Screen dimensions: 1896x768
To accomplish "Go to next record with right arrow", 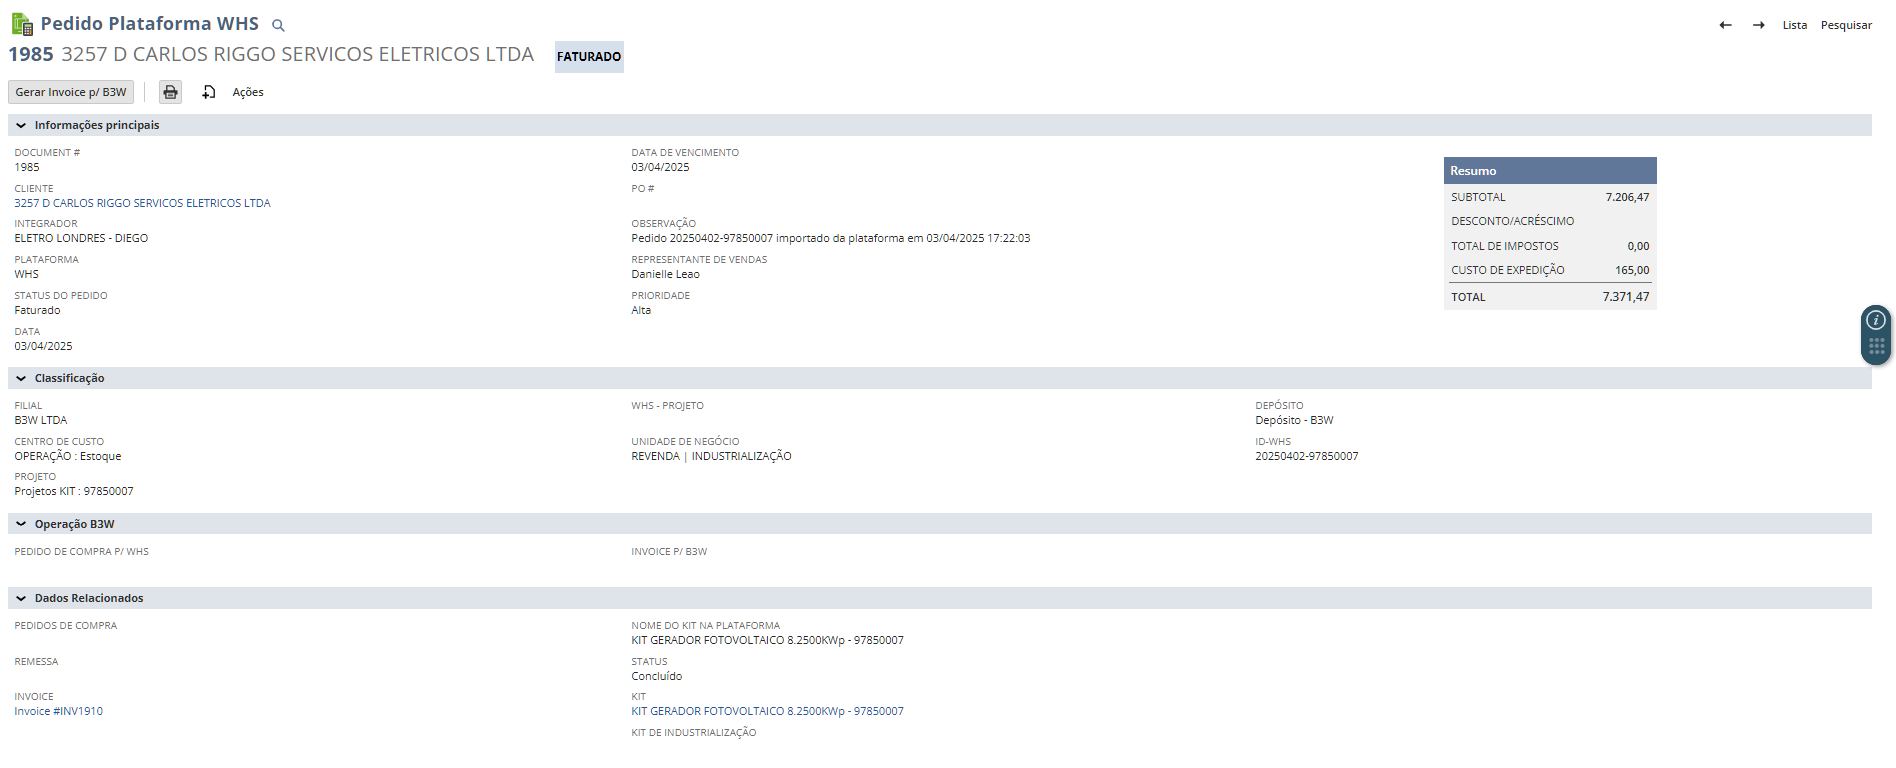I will coord(1758,25).
